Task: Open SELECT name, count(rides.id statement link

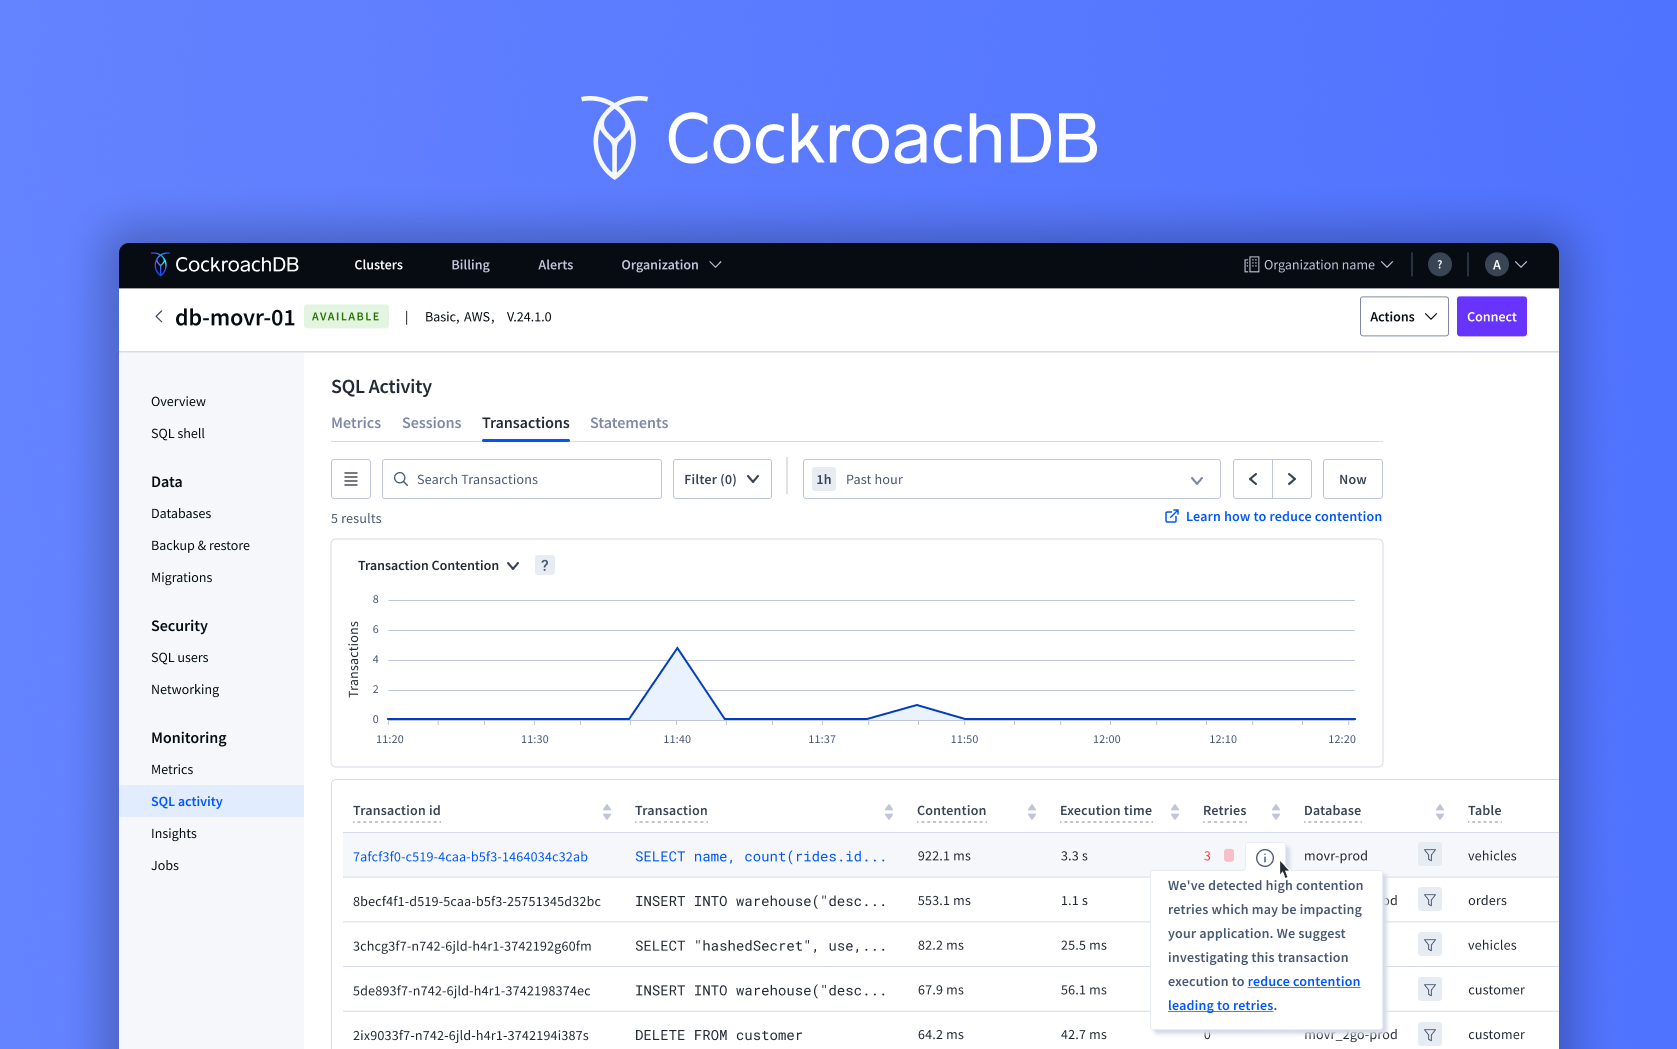Action: point(760,857)
